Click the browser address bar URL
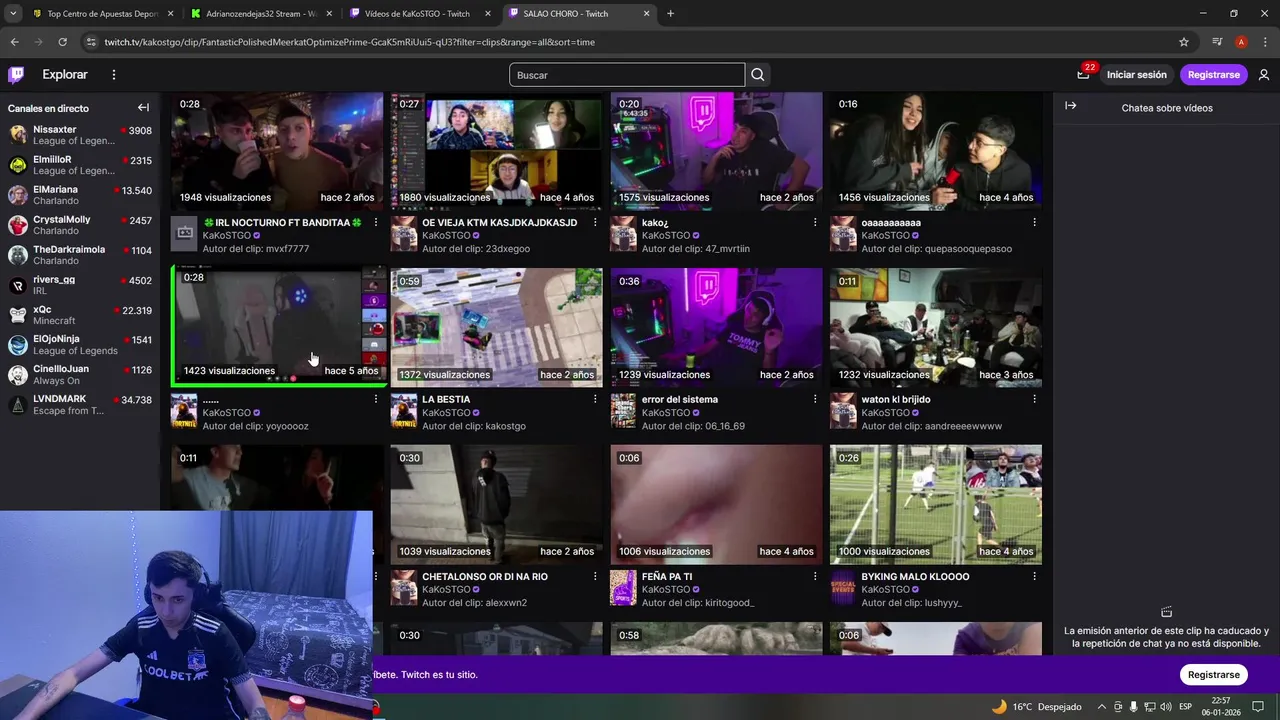 [350, 42]
